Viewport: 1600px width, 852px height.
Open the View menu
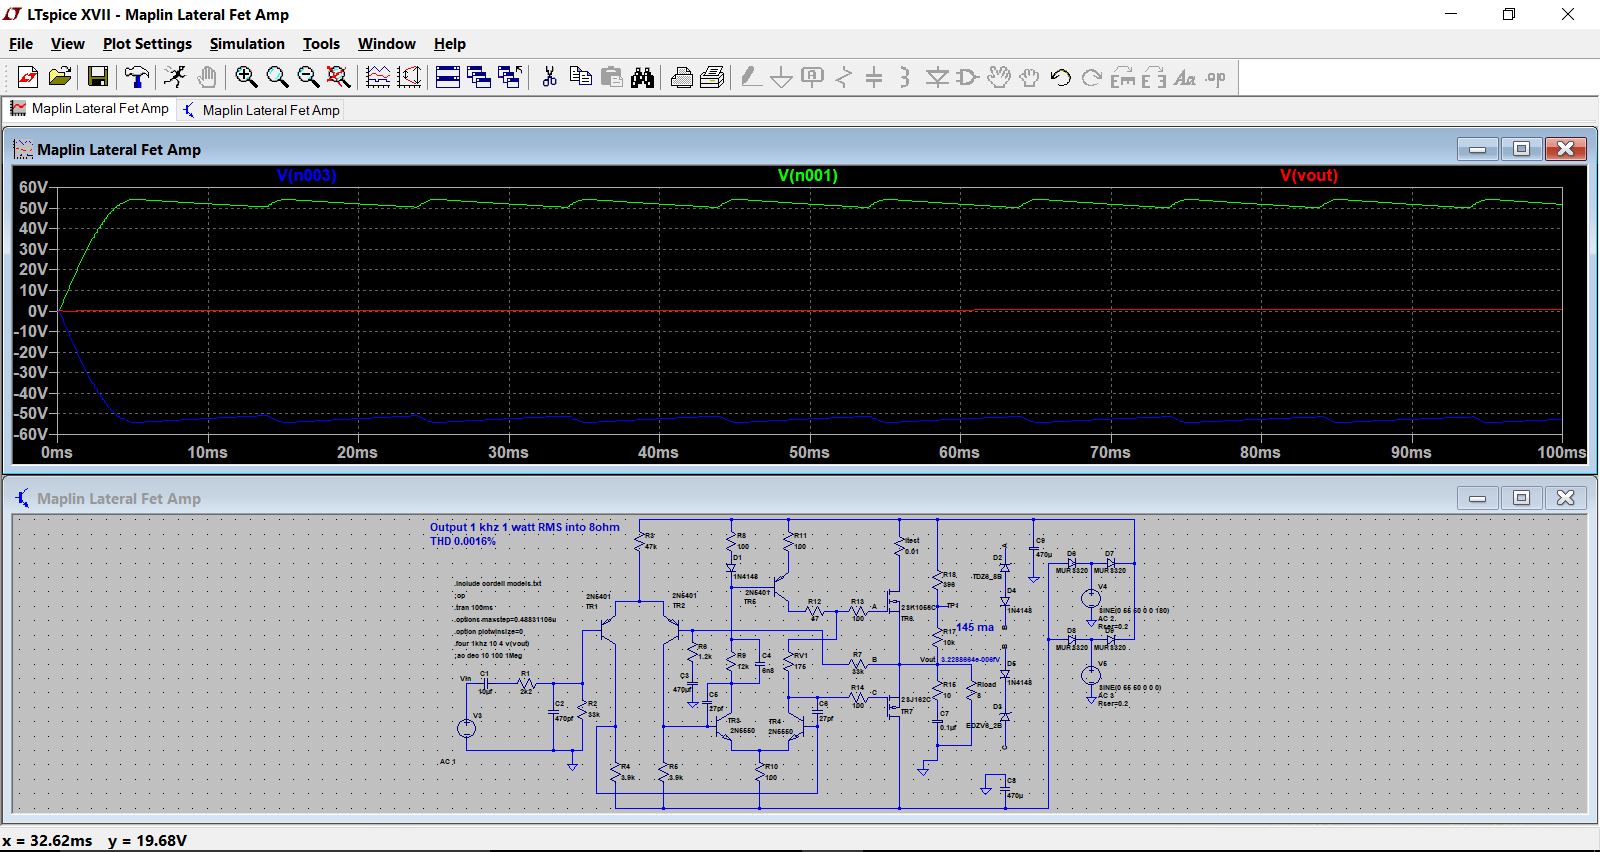(68, 44)
